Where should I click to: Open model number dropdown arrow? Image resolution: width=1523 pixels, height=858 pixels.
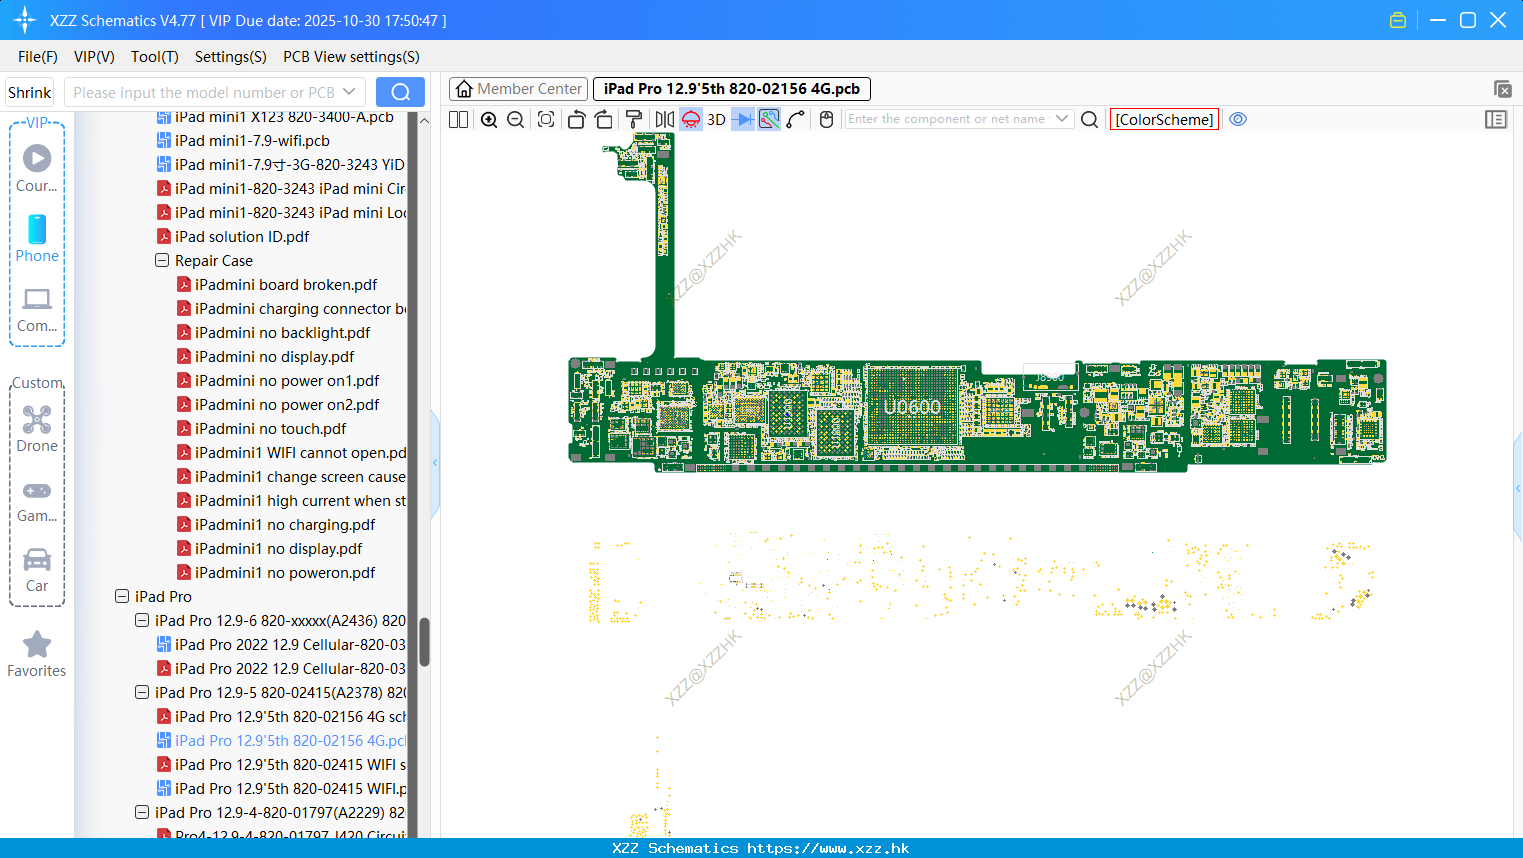coord(349,92)
